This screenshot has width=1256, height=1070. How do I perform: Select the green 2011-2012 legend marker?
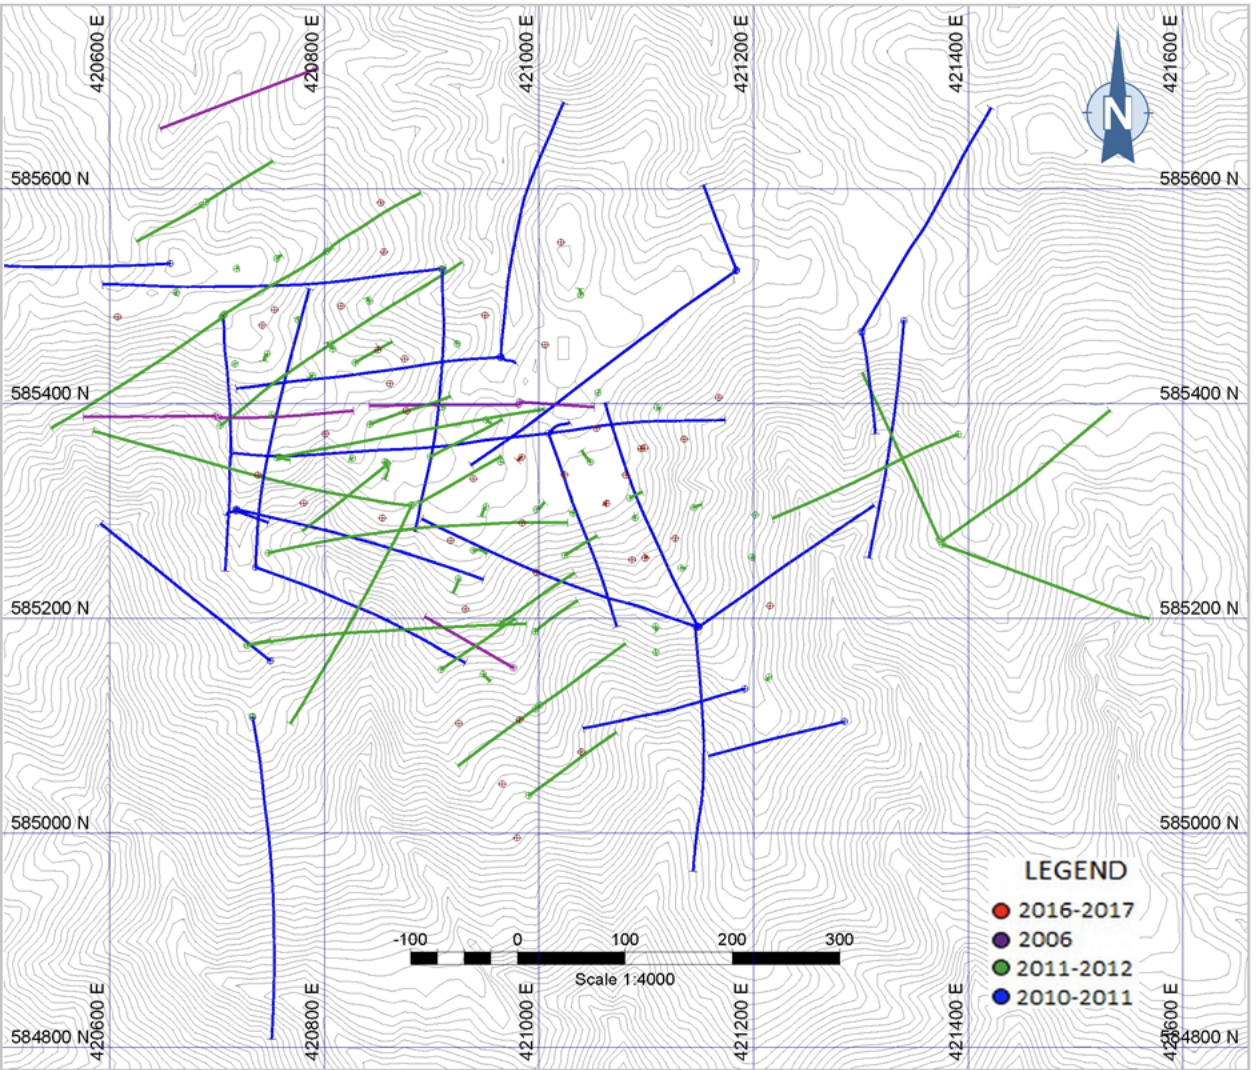click(1003, 969)
